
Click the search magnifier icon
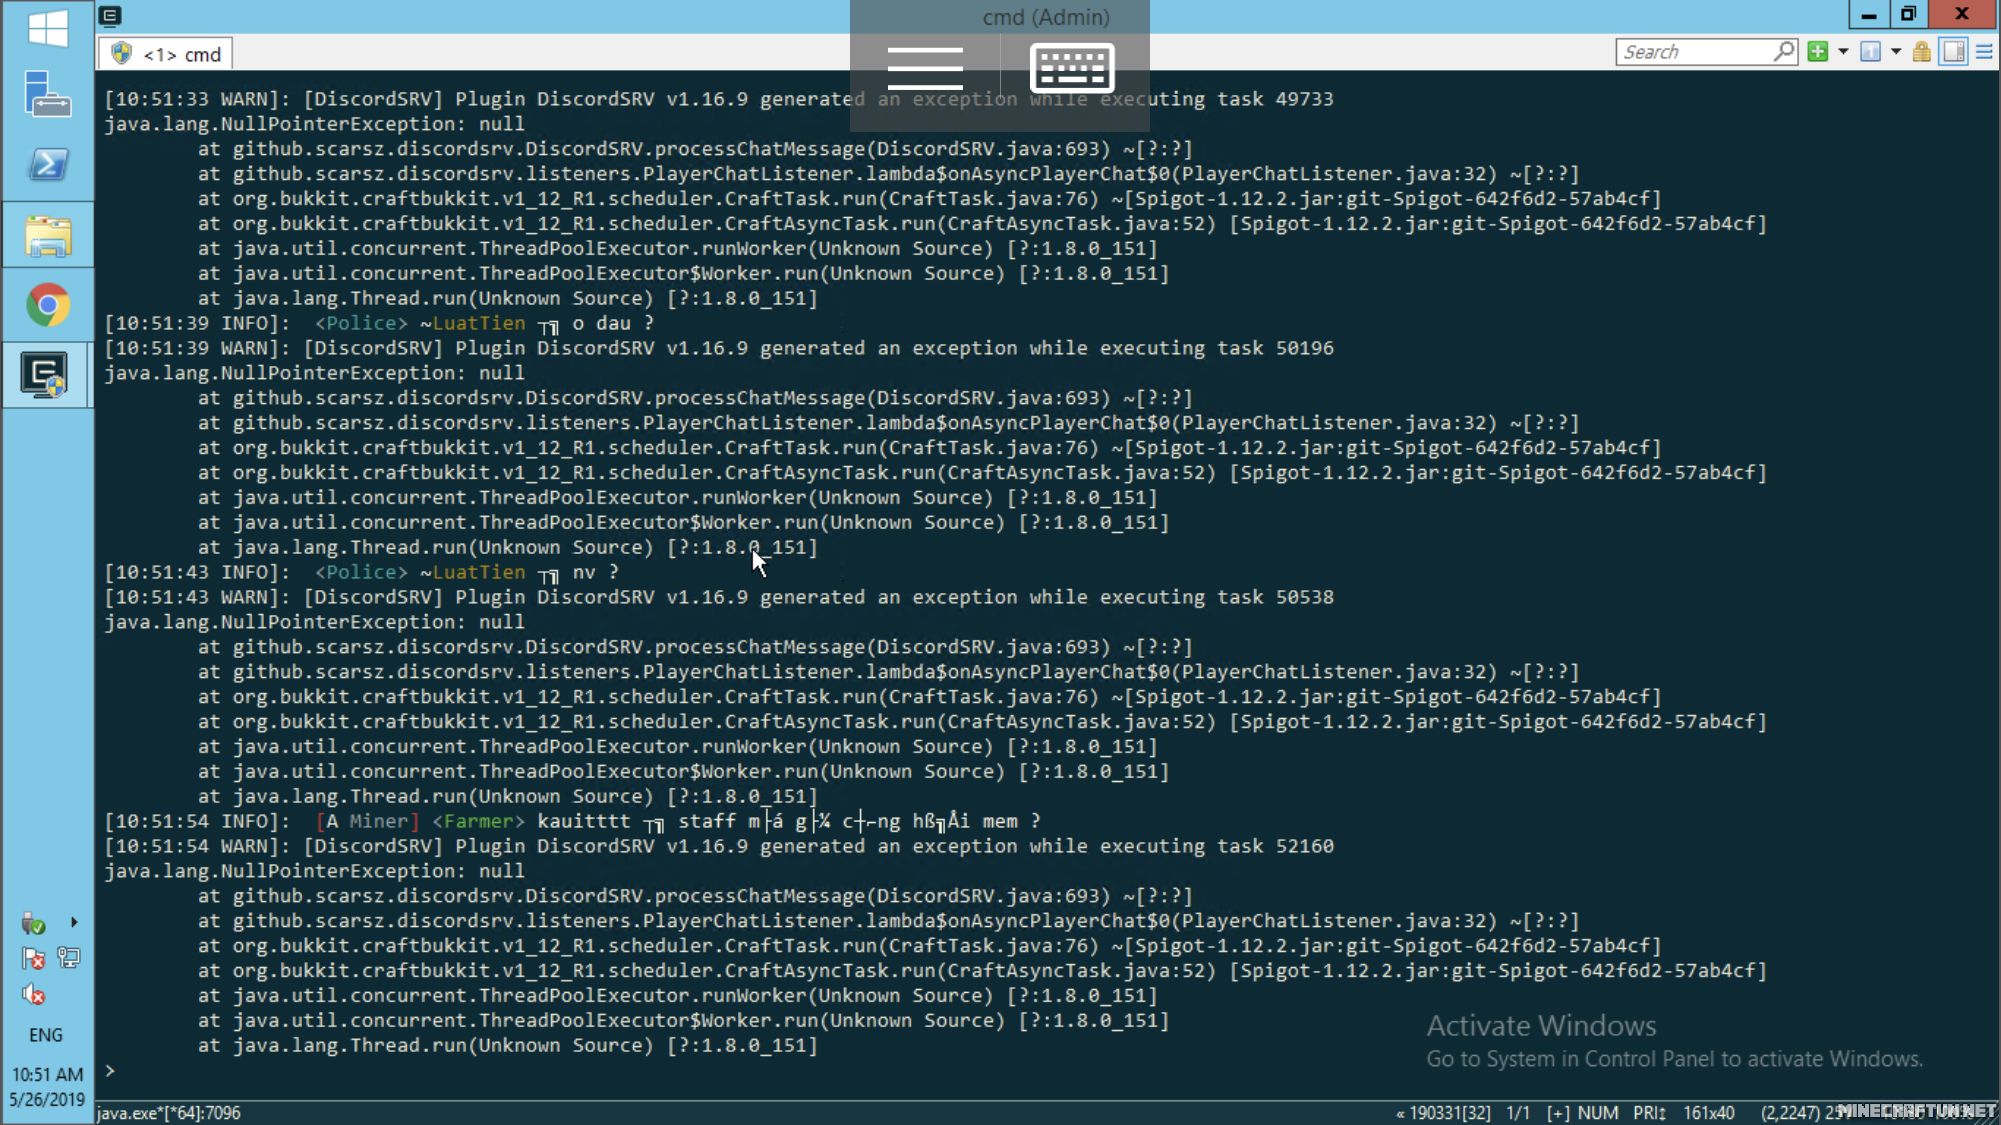pyautogui.click(x=1784, y=51)
